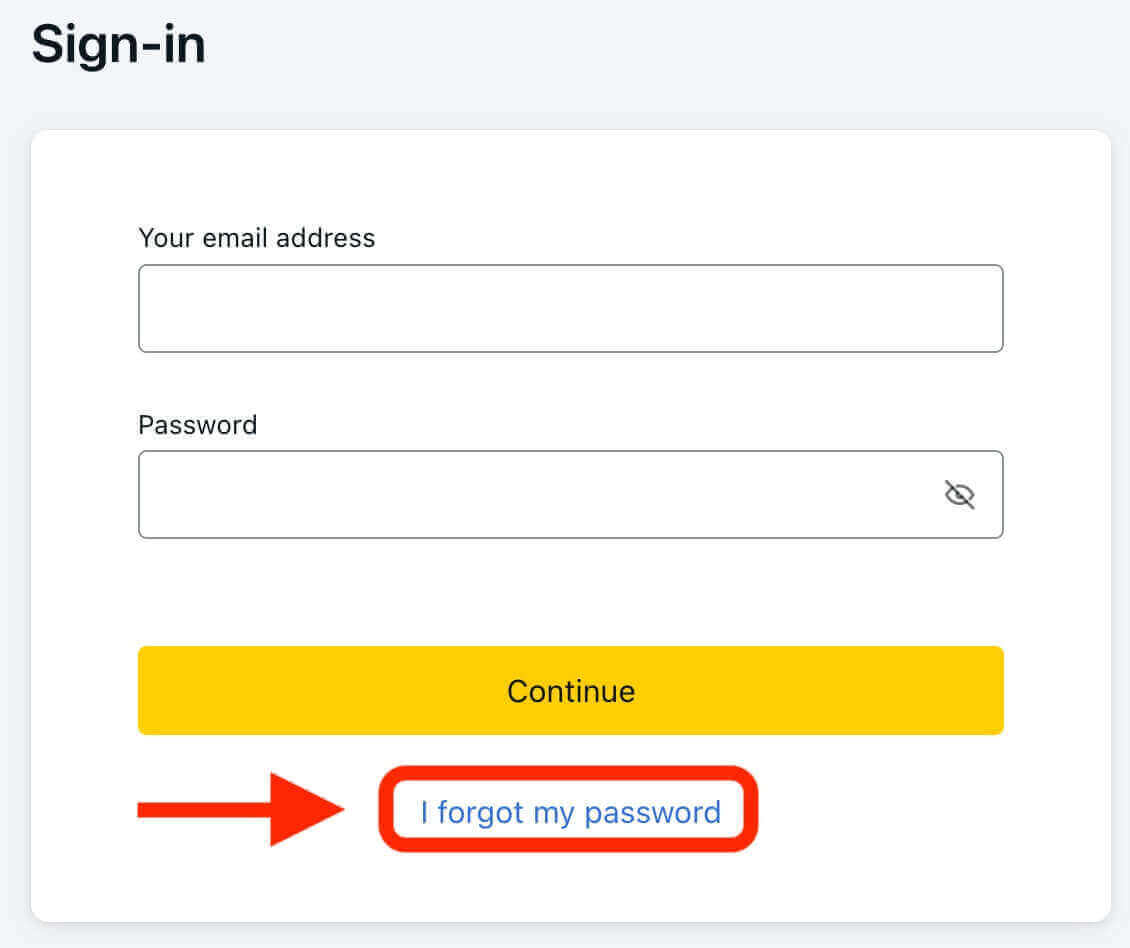Click the white sign-in form card

tap(570, 600)
